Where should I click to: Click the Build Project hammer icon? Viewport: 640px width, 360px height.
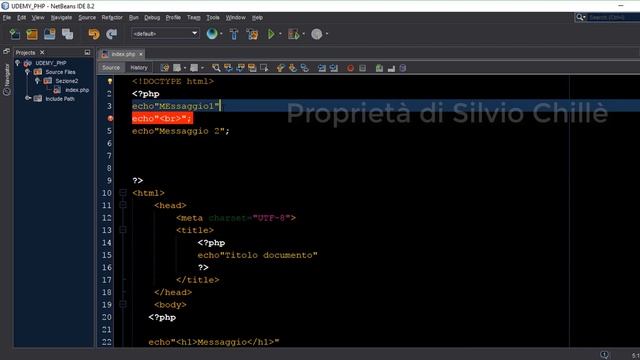click(x=234, y=34)
